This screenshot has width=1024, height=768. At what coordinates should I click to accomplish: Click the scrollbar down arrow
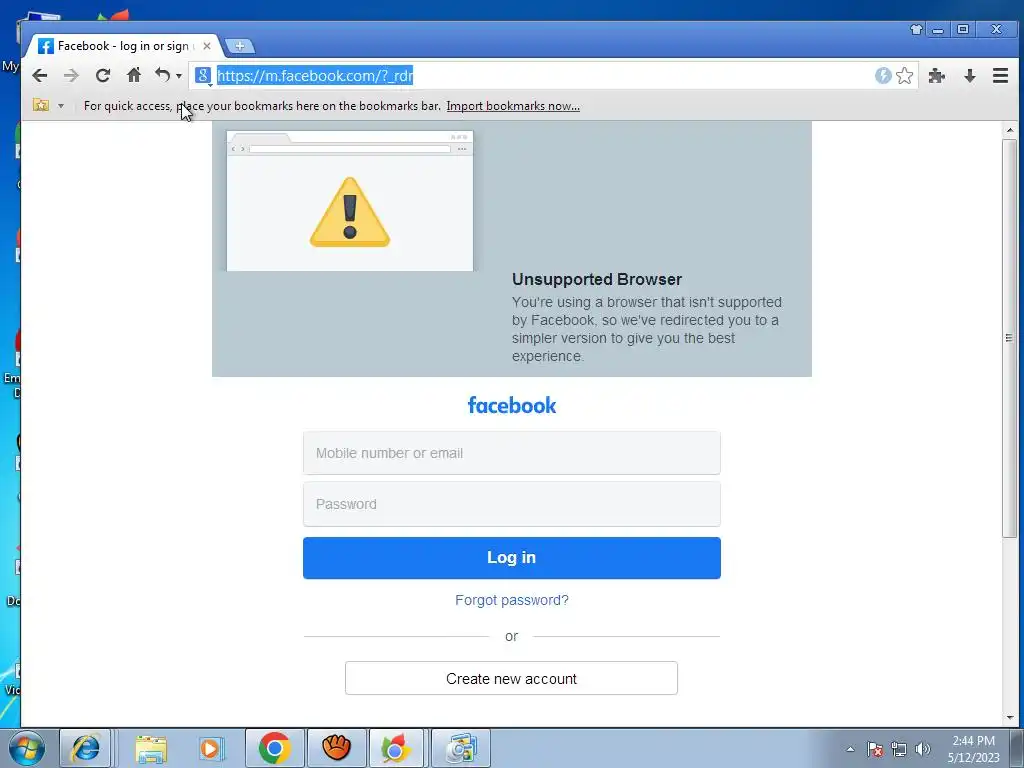[x=1010, y=718]
